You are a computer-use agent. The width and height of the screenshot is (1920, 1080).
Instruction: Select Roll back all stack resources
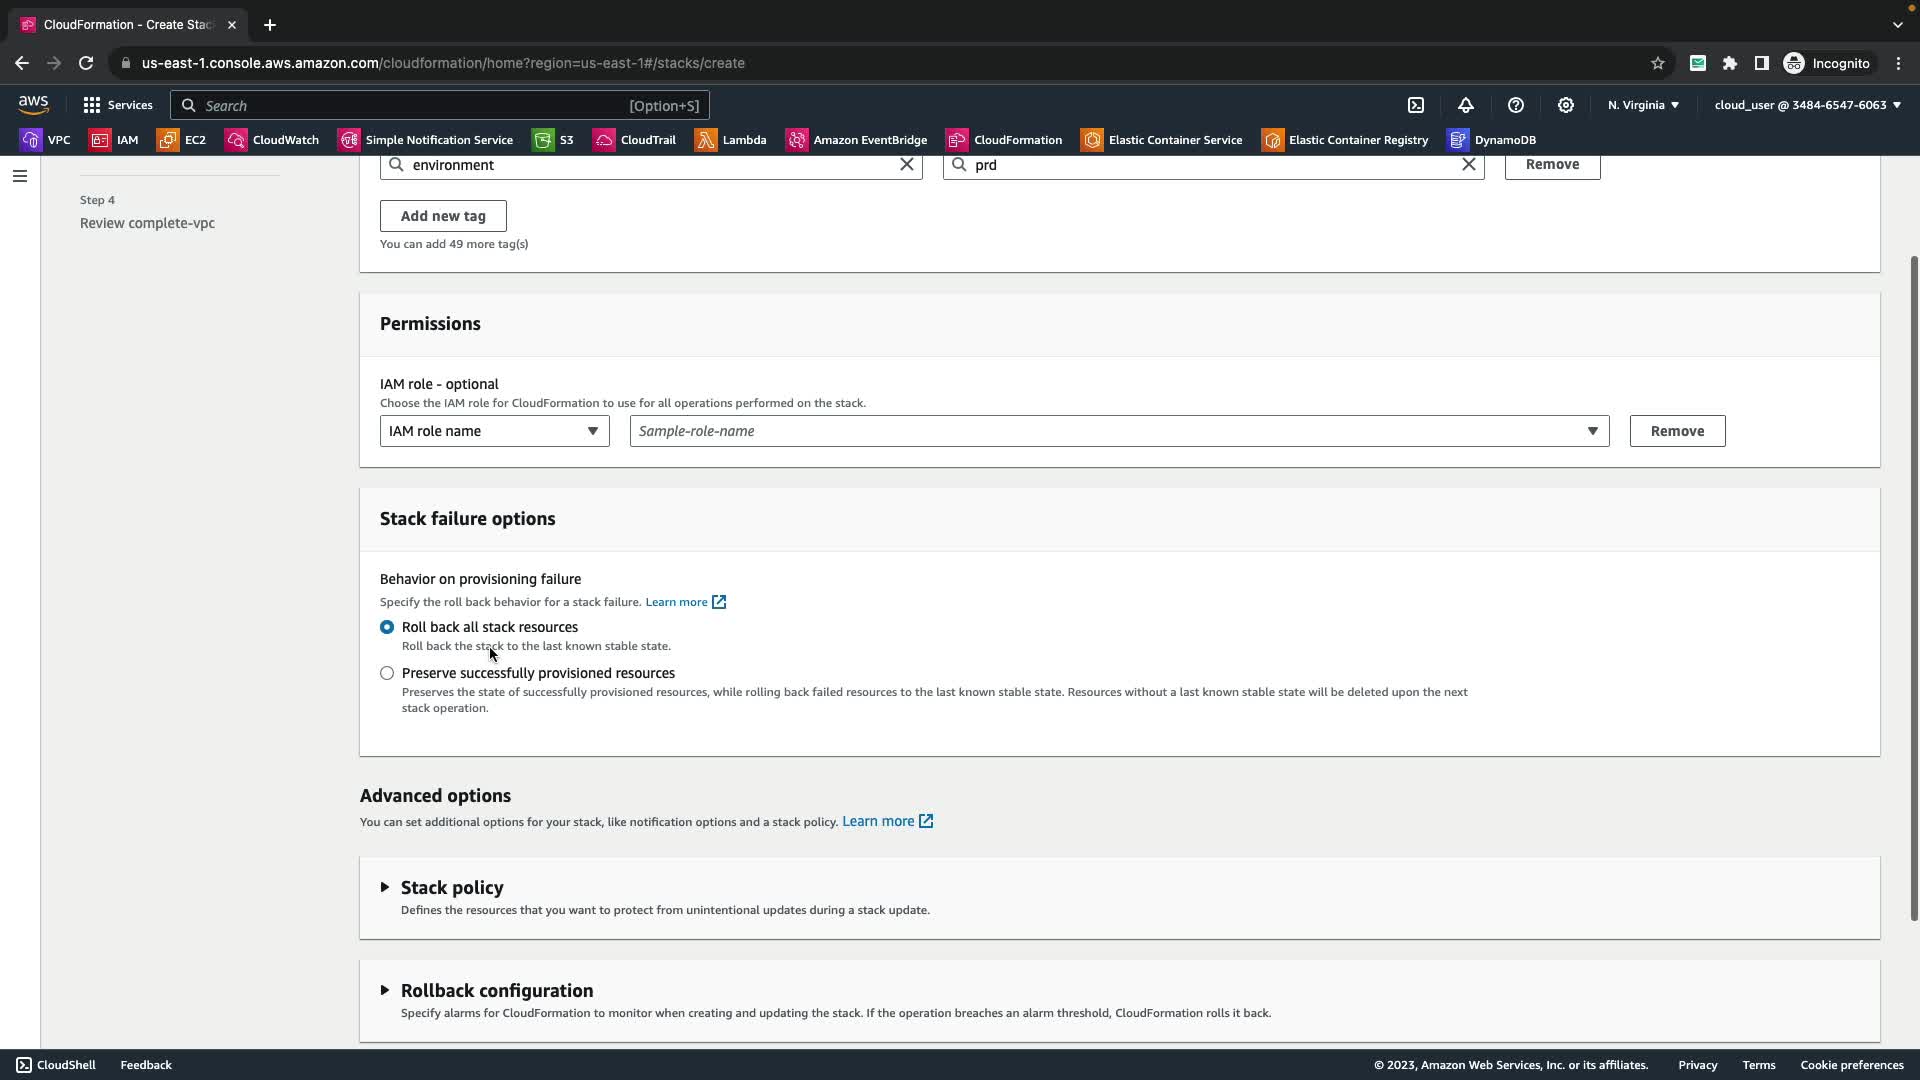click(387, 627)
